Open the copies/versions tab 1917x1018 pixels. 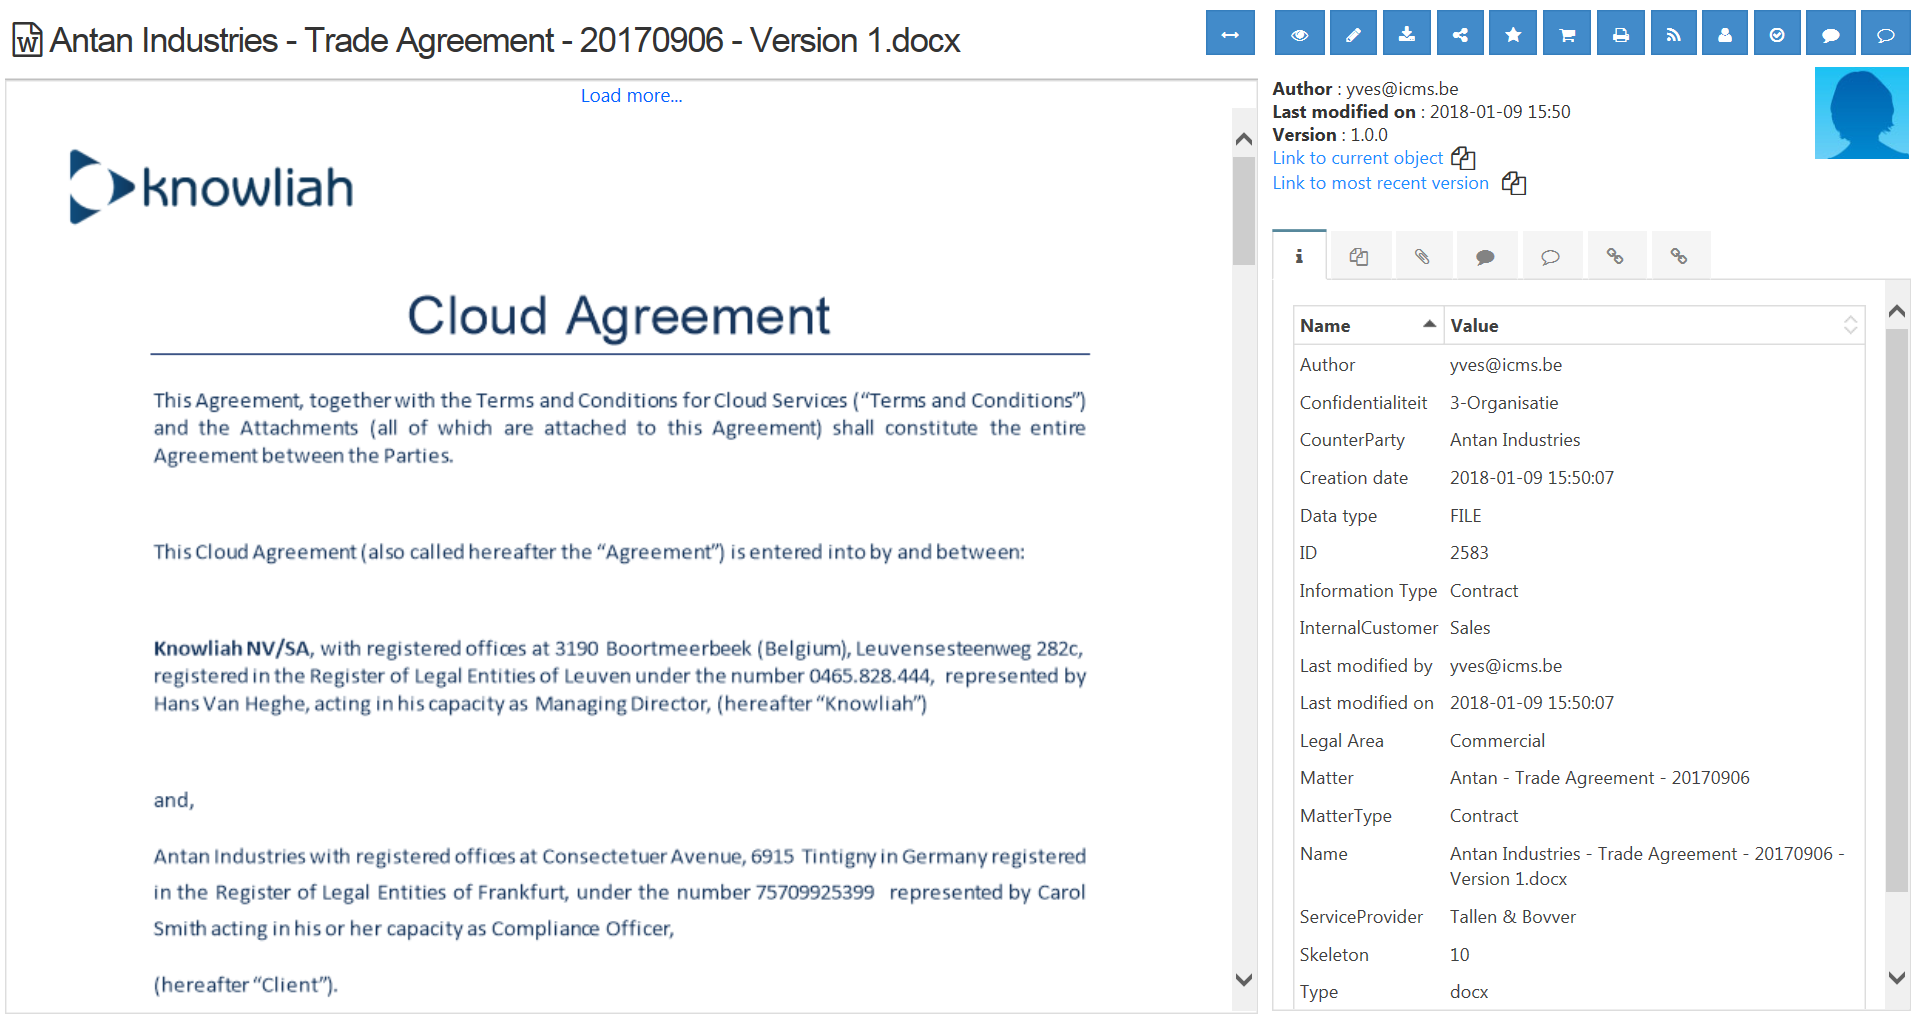coord(1359,257)
